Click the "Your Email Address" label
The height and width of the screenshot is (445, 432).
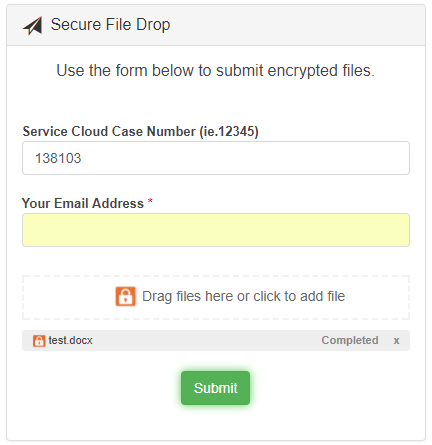point(83,203)
